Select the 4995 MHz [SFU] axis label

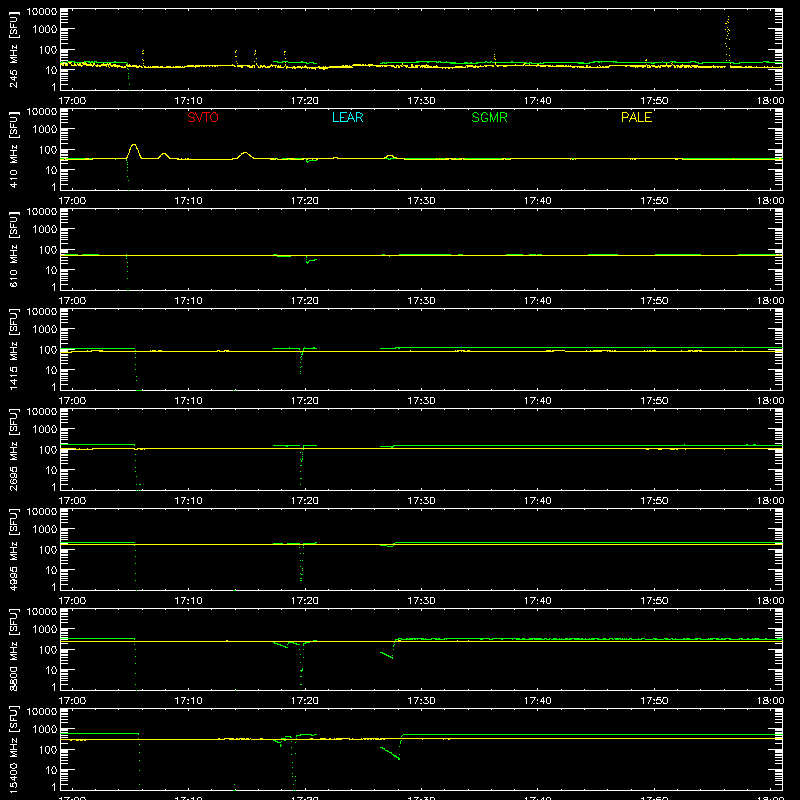(13, 549)
